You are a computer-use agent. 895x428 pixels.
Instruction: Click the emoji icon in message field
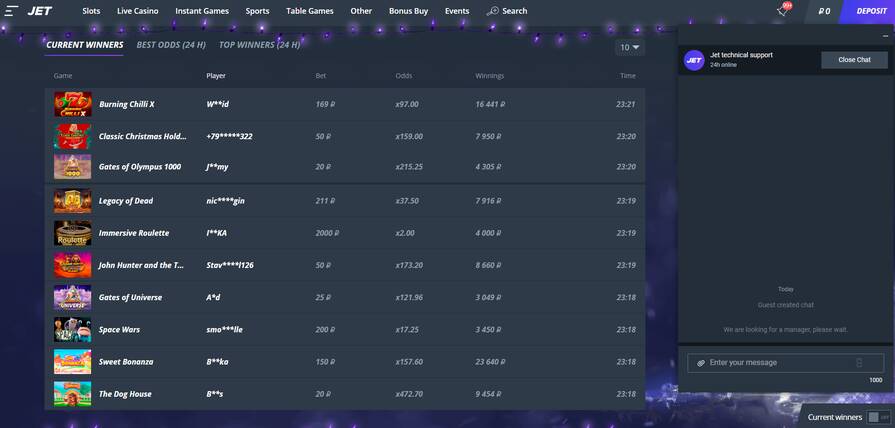pyautogui.click(x=859, y=363)
